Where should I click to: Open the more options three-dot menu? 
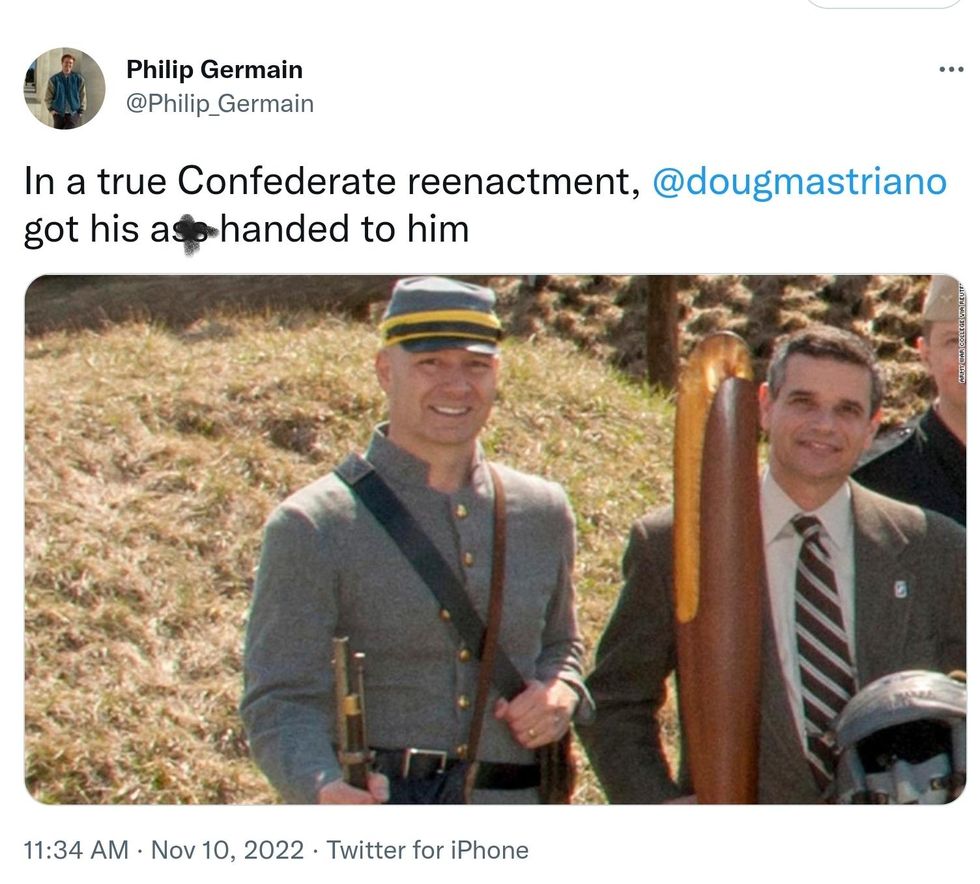[950, 69]
